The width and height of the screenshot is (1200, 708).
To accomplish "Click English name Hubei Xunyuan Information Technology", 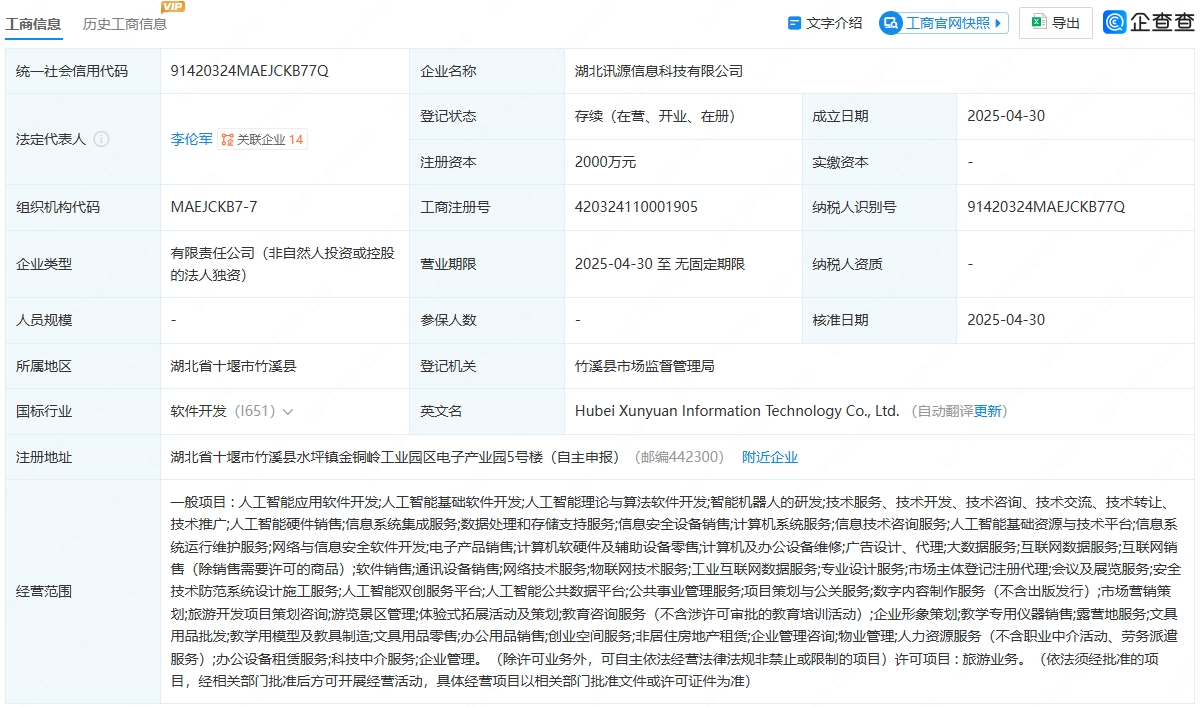I will pos(737,411).
